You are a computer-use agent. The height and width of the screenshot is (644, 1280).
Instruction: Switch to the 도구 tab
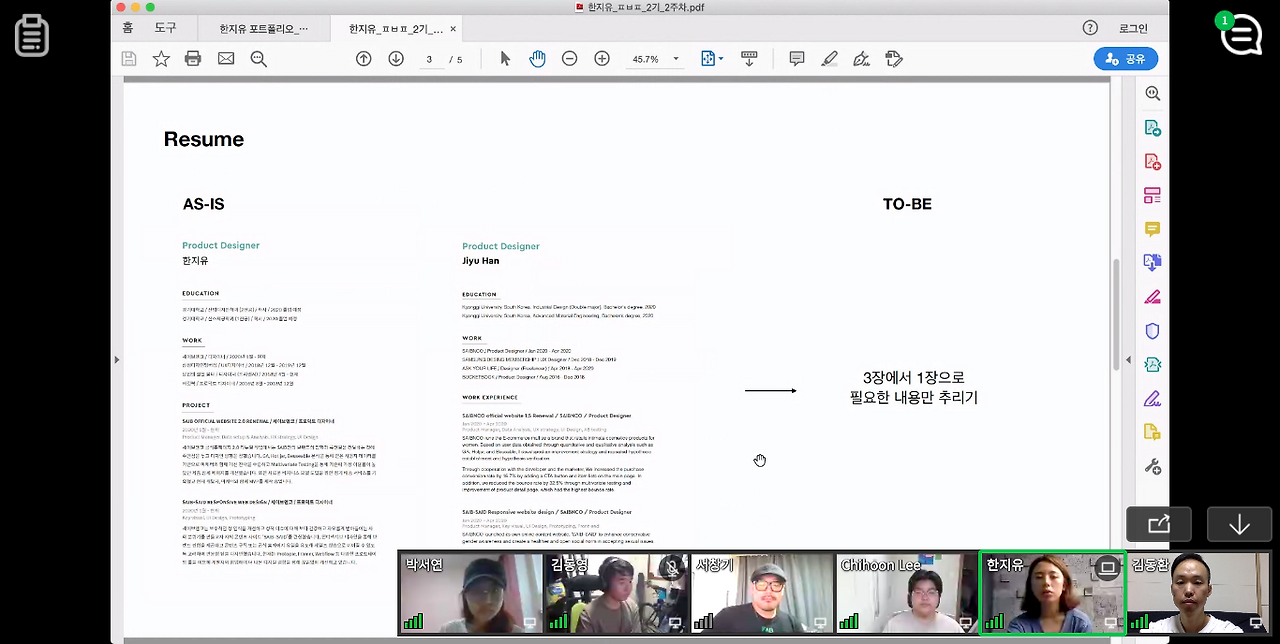[165, 28]
